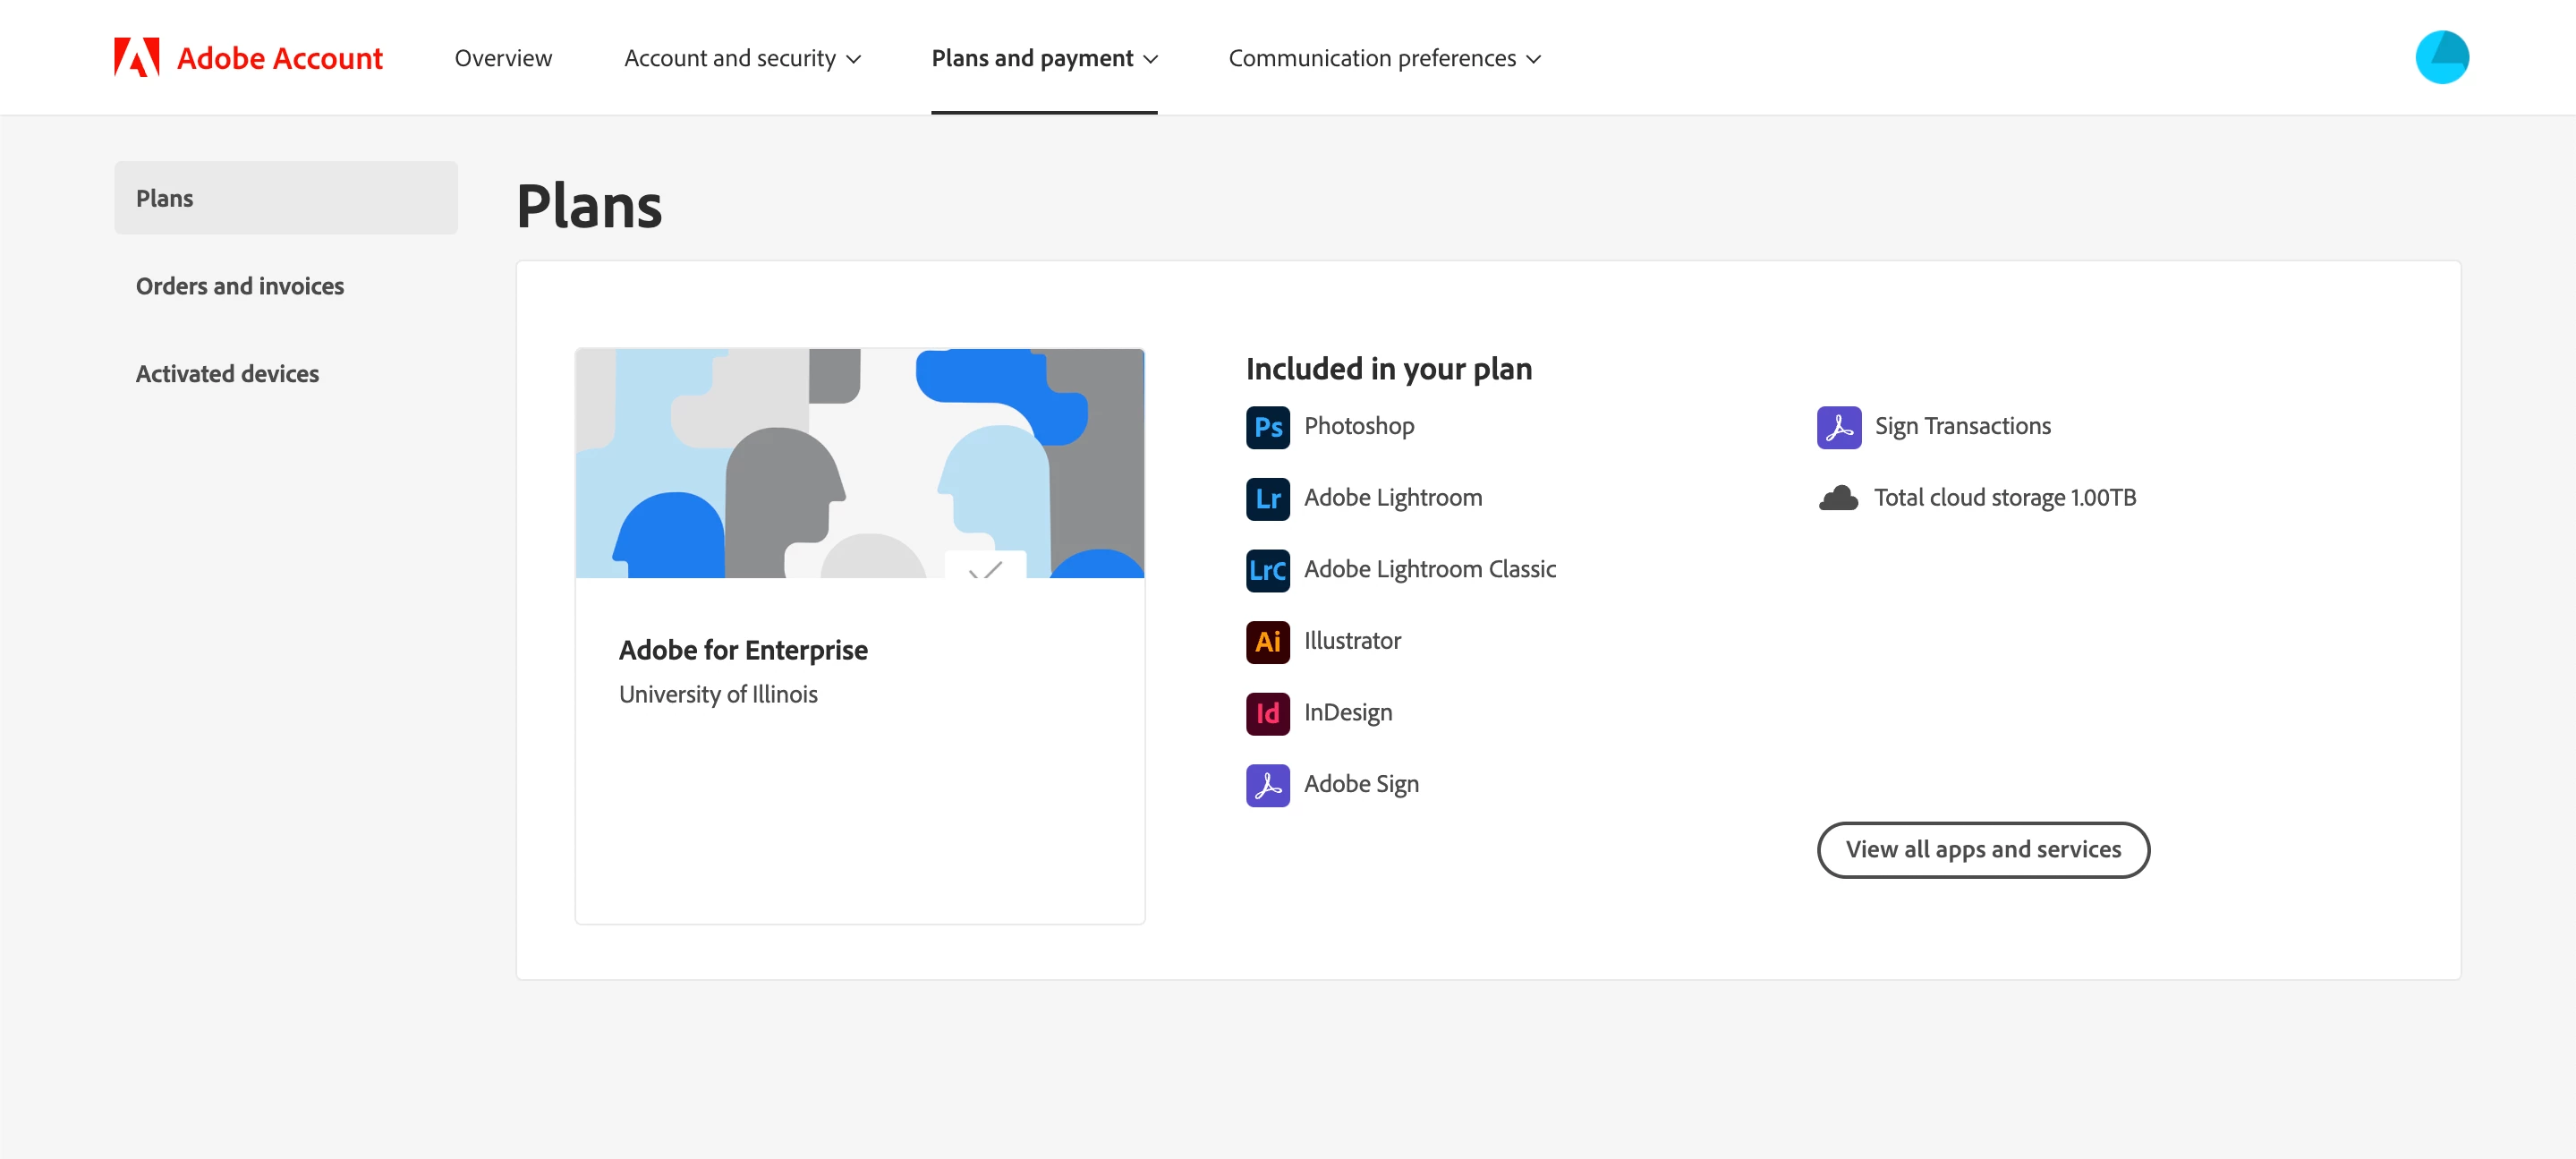Click the Adobe Sign icon
Screen dimensions: 2576x1159
[x=1267, y=785]
